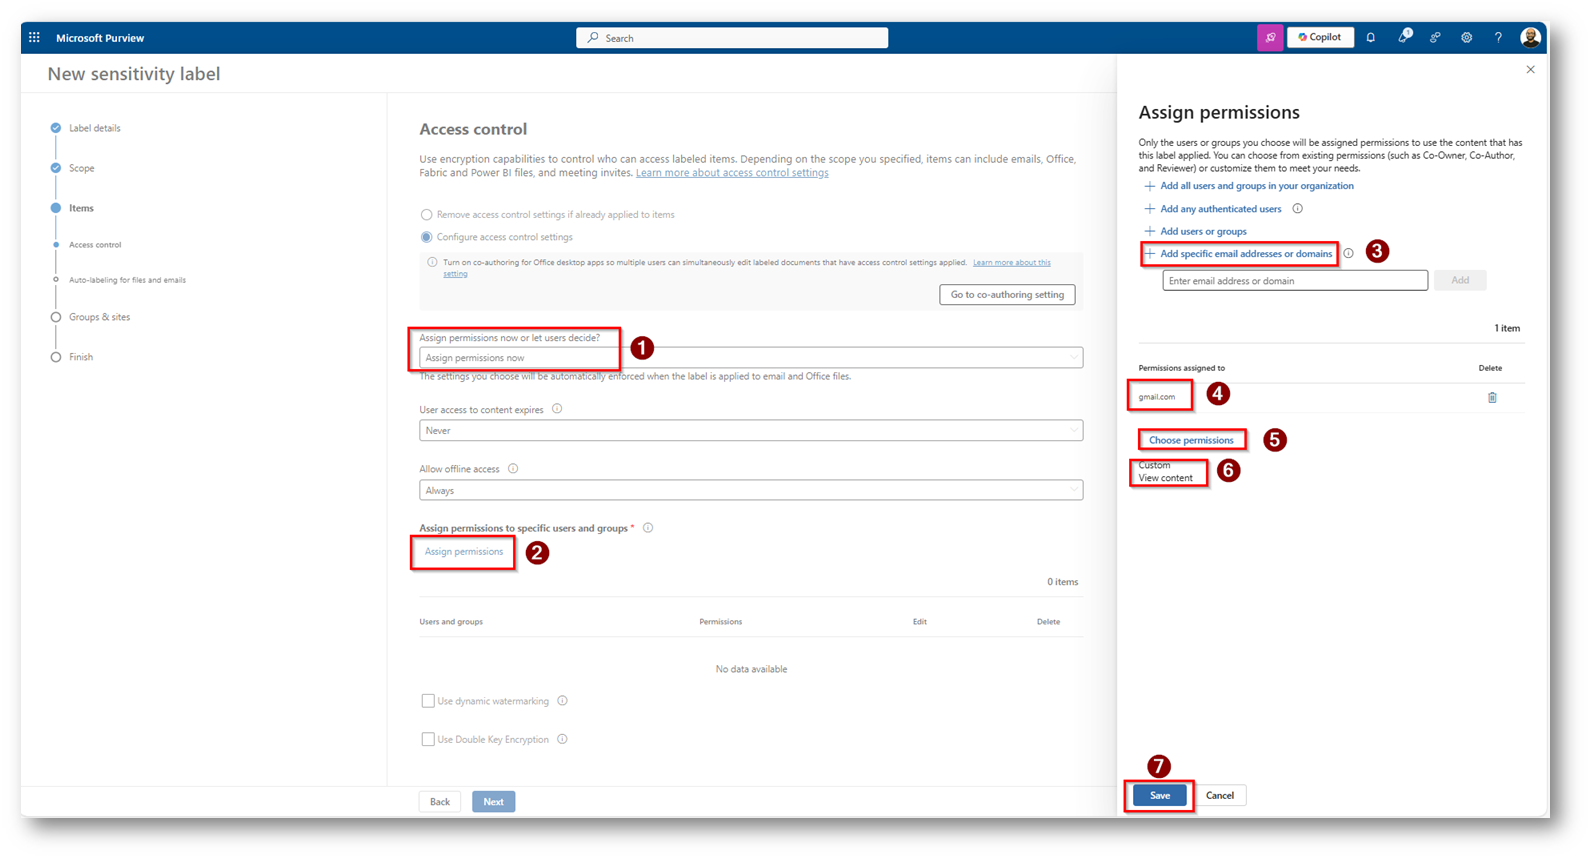1592x860 pixels.
Task: Open the user account avatar
Action: point(1530,38)
